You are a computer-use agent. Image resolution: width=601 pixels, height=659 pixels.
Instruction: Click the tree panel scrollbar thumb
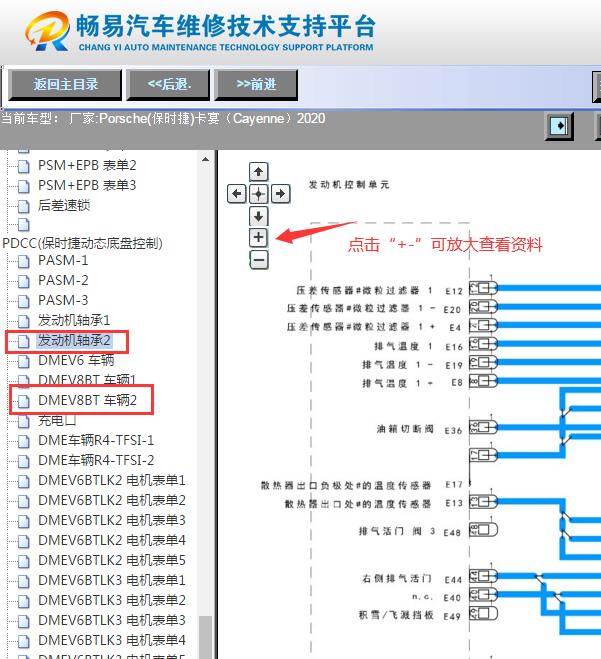(x=206, y=638)
